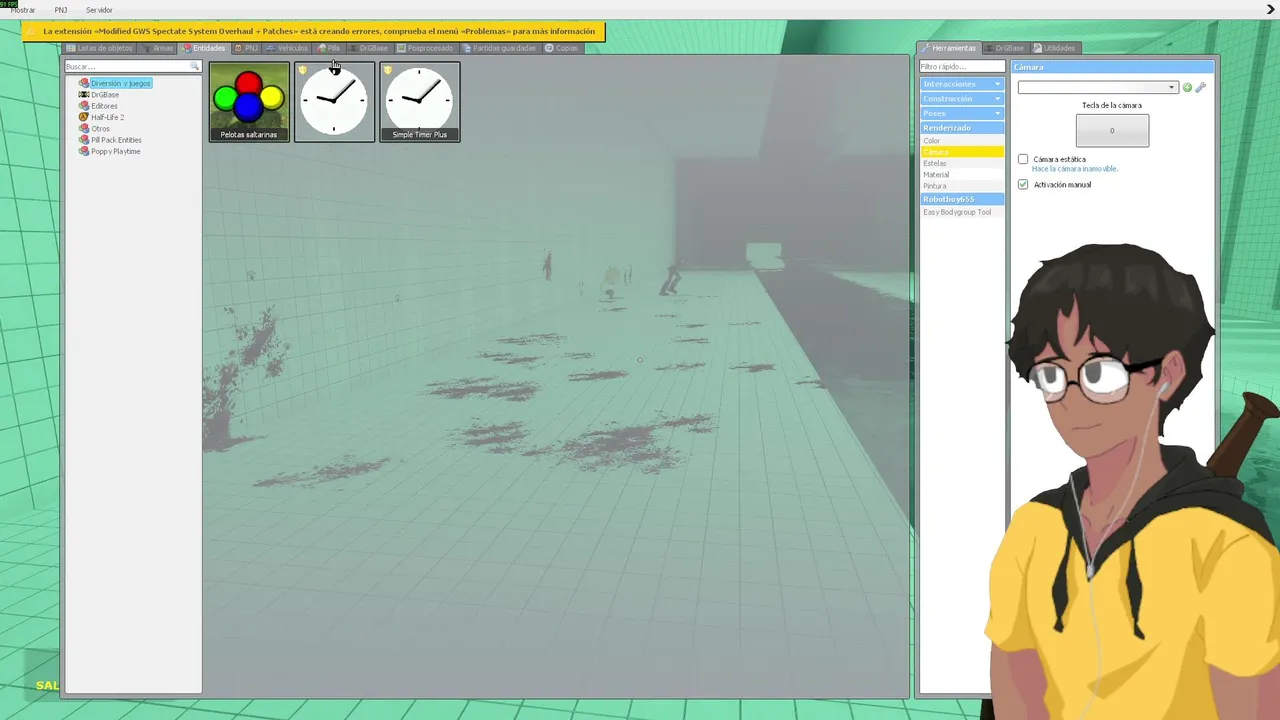Spawn the Pelotas saltarinas entity
The height and width of the screenshot is (720, 1280).
(249, 102)
